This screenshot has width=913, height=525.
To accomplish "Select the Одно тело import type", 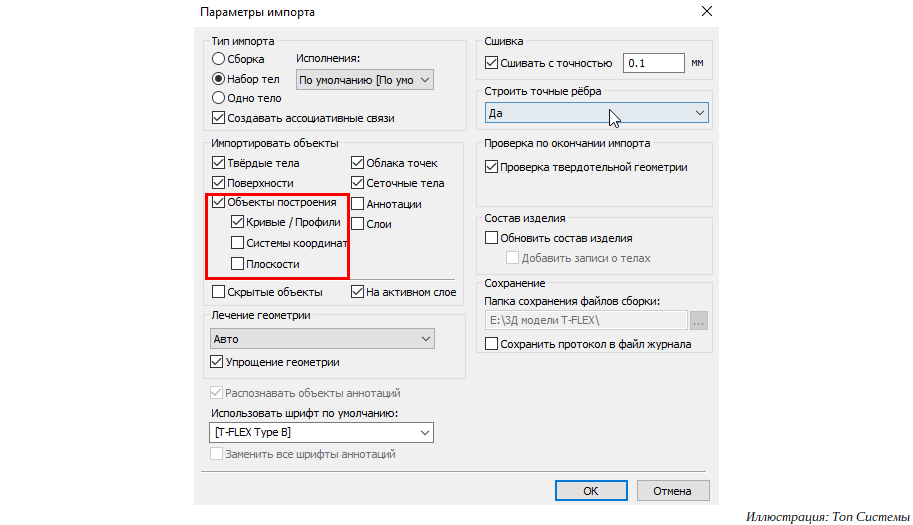I will coord(218,98).
